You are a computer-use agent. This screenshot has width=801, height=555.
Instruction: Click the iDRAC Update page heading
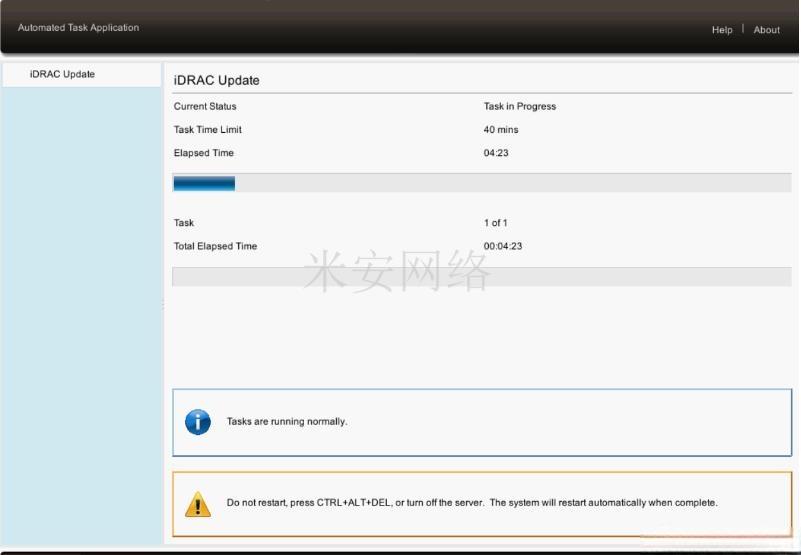pyautogui.click(x=217, y=80)
